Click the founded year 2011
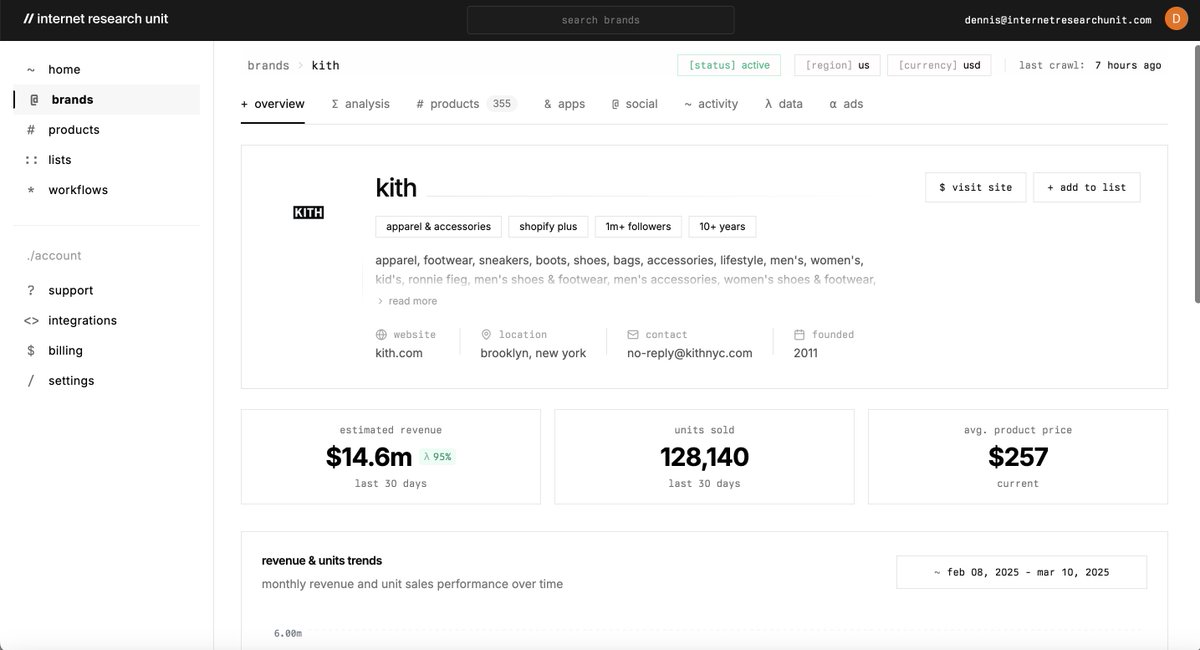The width and height of the screenshot is (1200, 650). point(806,353)
